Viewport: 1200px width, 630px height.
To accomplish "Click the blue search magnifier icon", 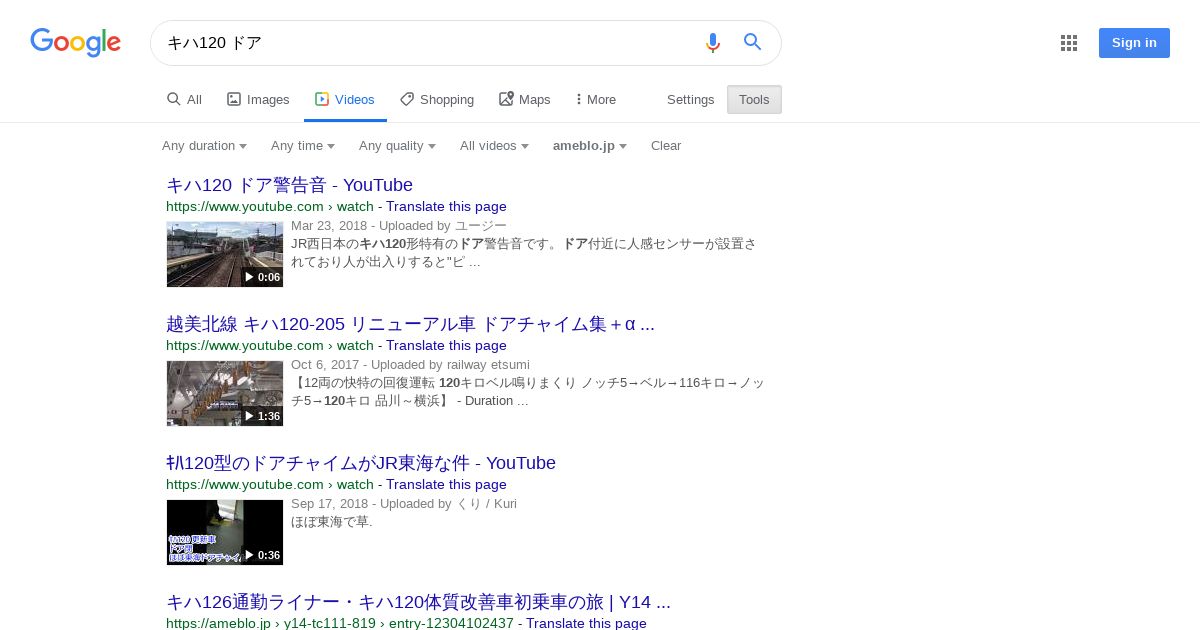I will pos(753,42).
